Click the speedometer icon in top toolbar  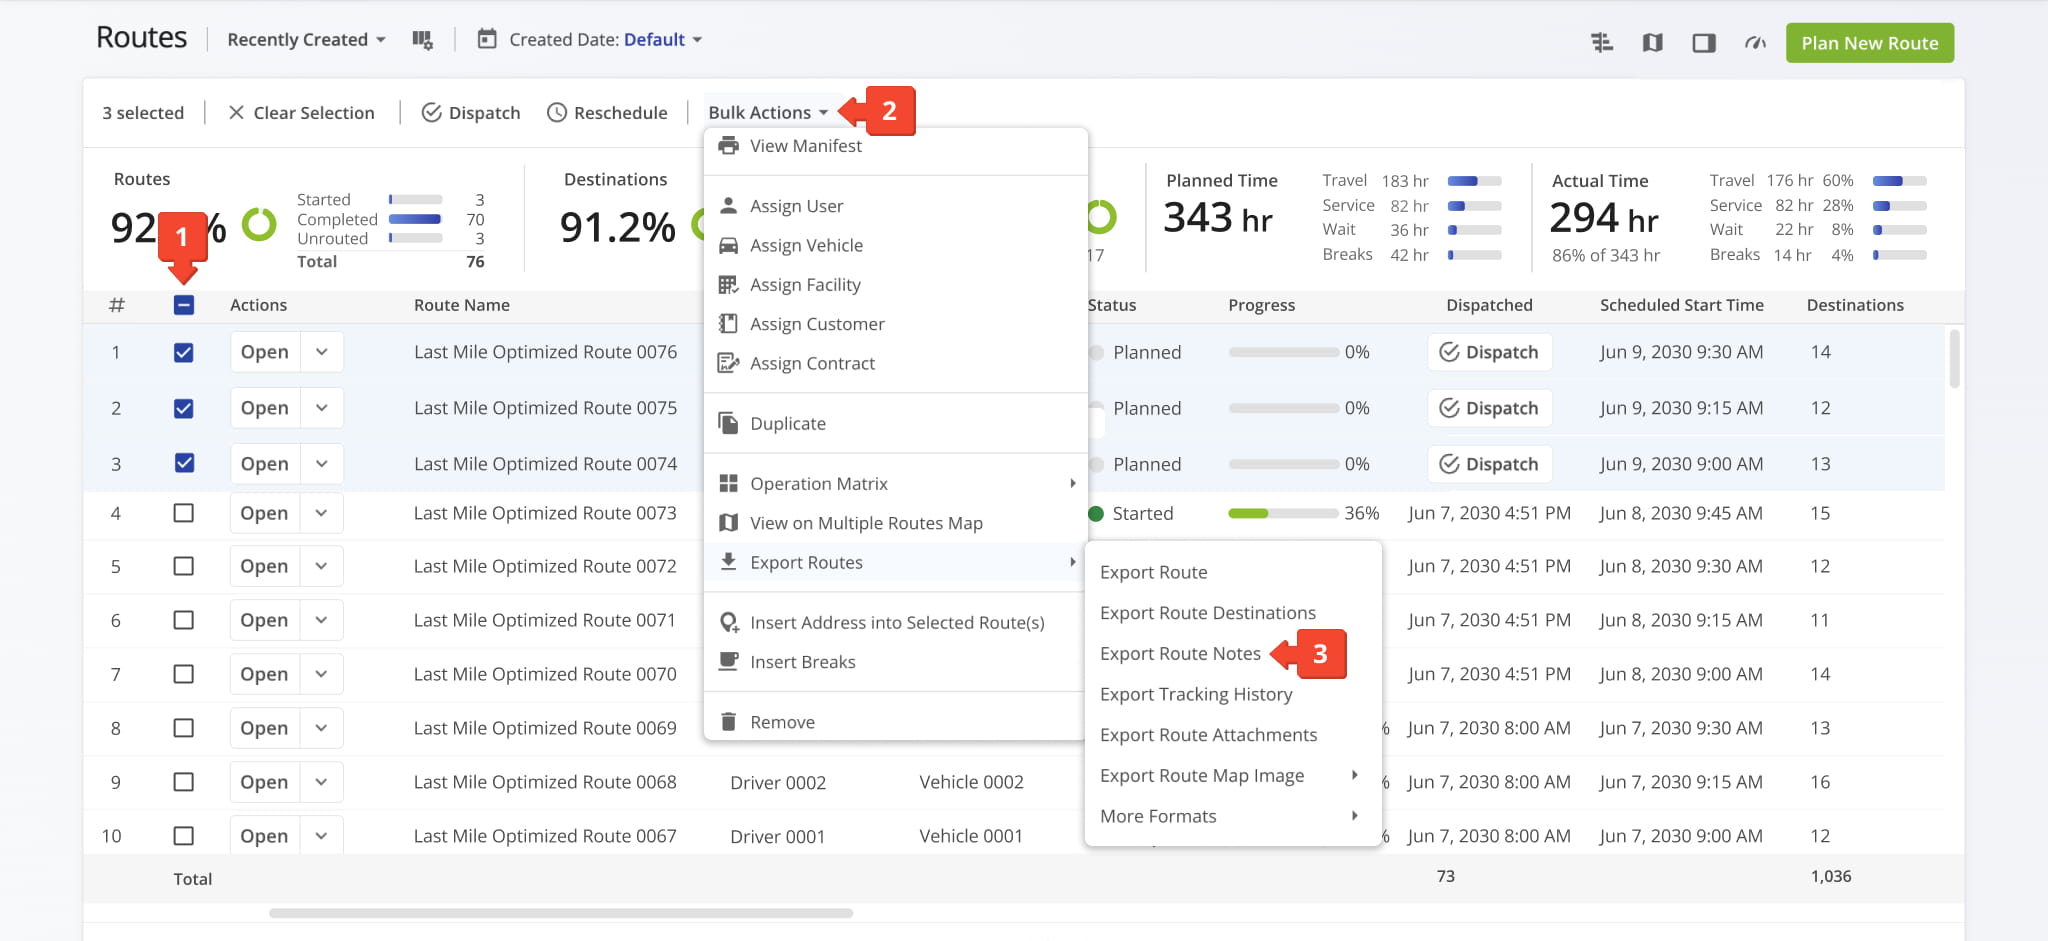pos(1755,43)
